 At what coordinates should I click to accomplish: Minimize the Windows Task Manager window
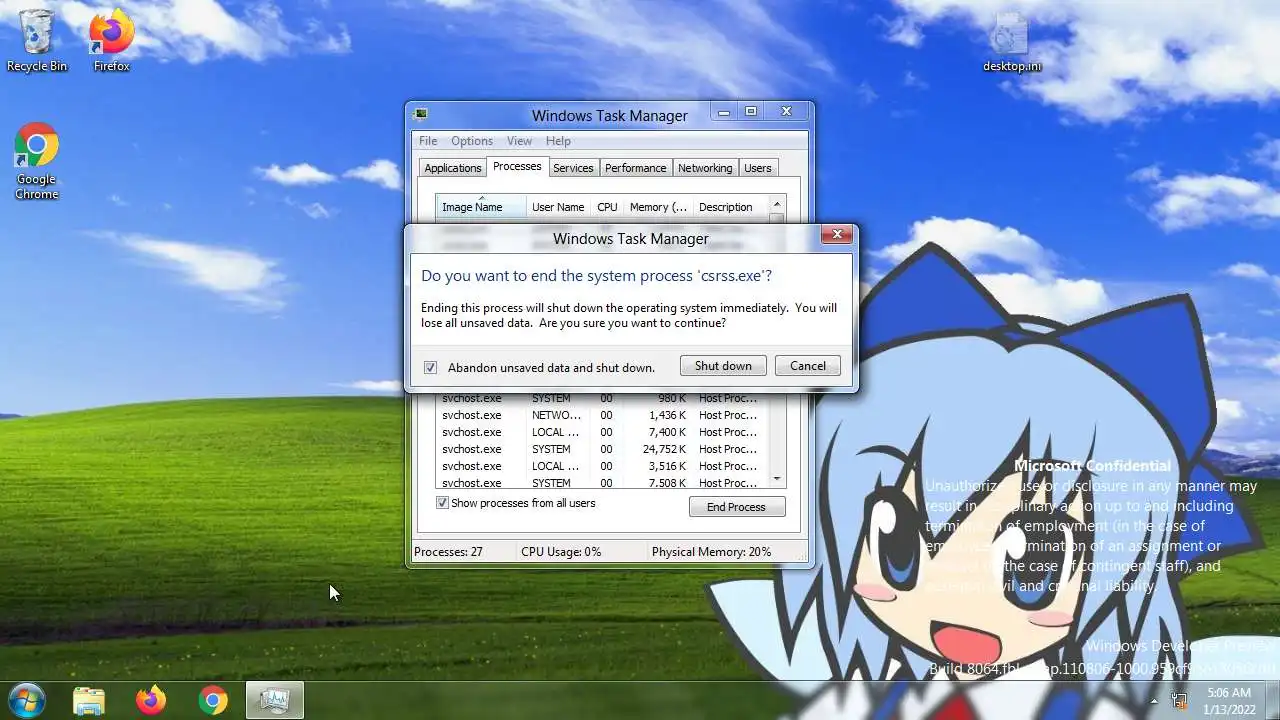pyautogui.click(x=724, y=112)
